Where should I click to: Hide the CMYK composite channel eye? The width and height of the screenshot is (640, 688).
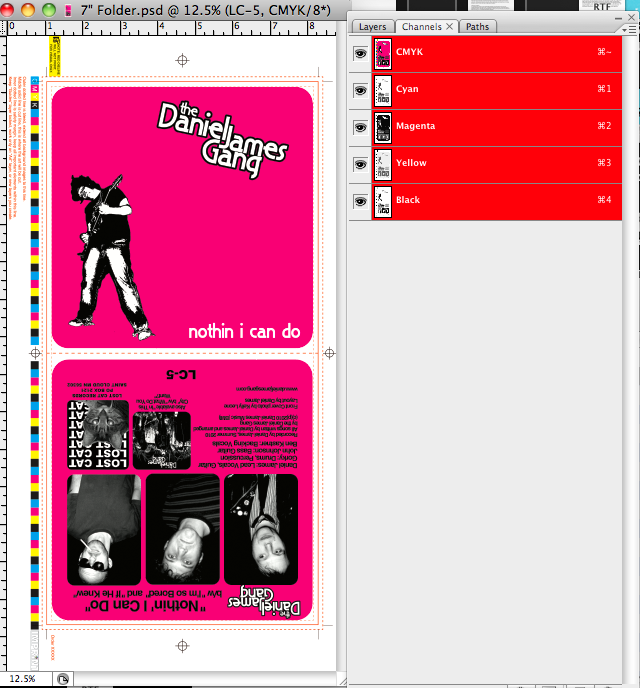[359, 54]
